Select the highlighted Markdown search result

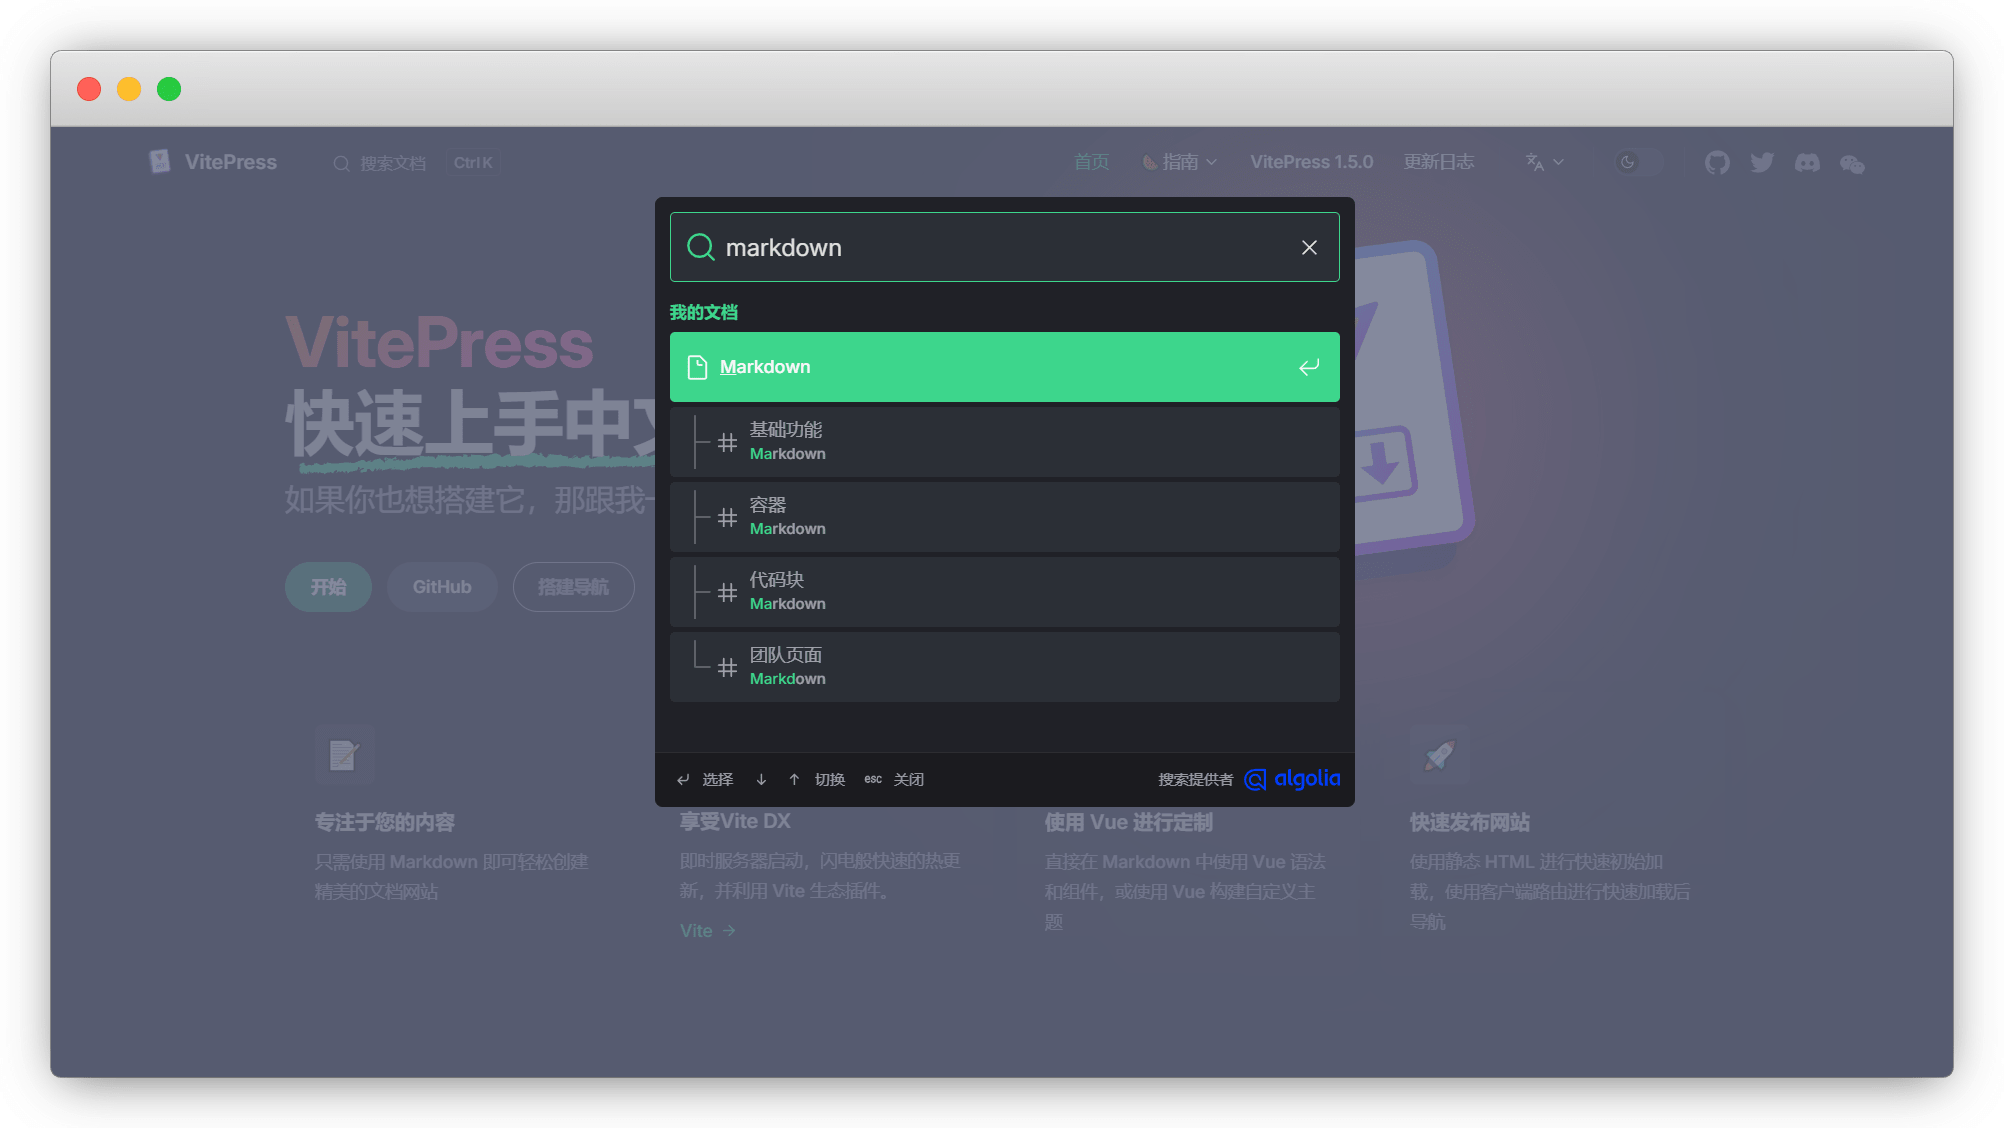(1004, 367)
